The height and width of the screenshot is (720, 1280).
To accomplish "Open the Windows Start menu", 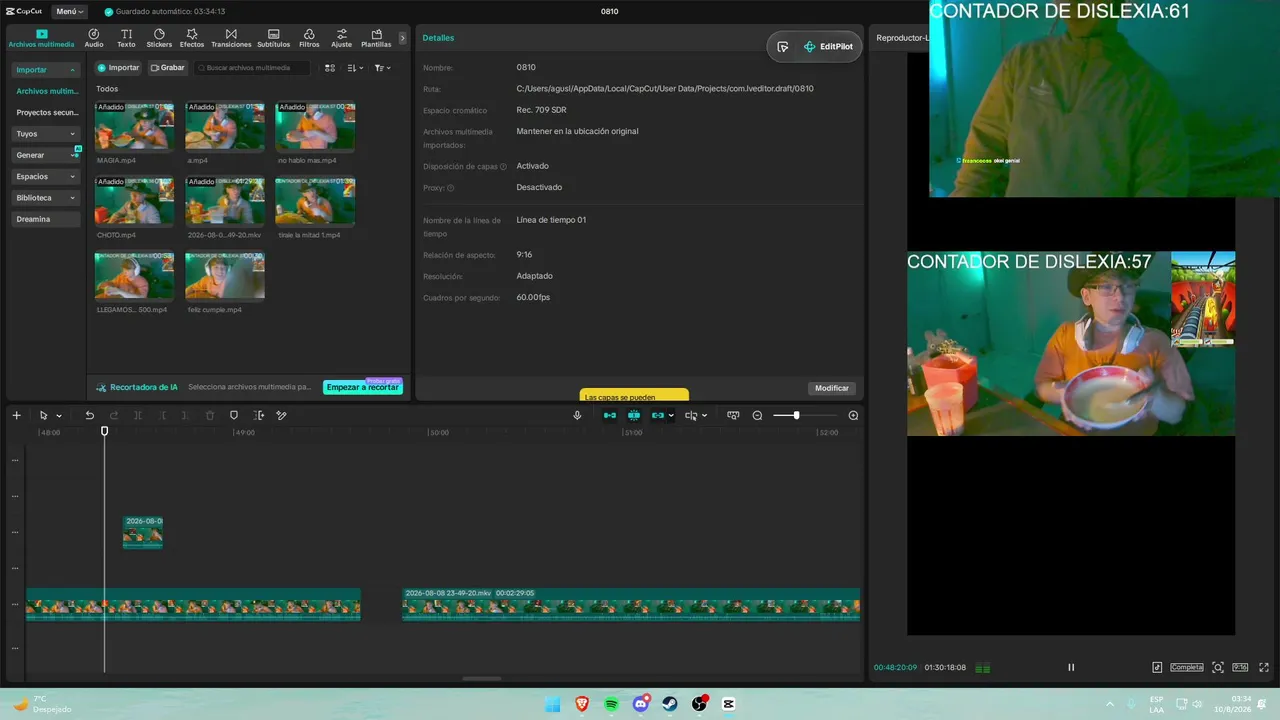I will click(552, 704).
